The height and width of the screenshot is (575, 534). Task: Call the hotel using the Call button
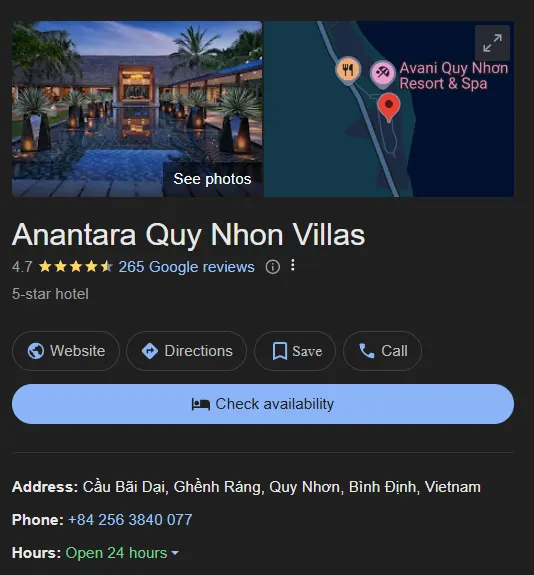383,351
